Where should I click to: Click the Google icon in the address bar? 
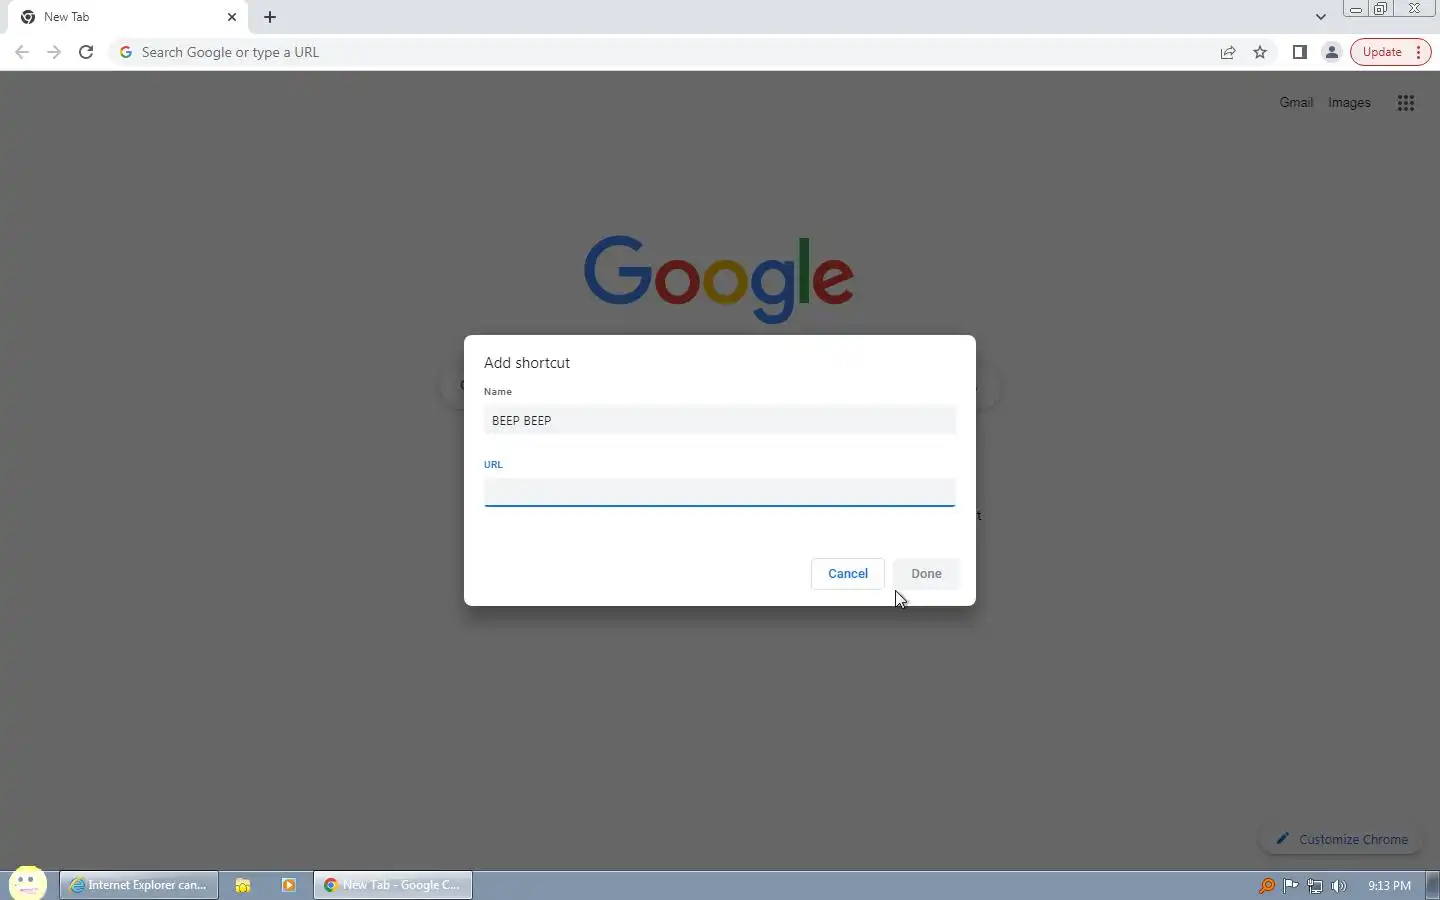pos(126,52)
